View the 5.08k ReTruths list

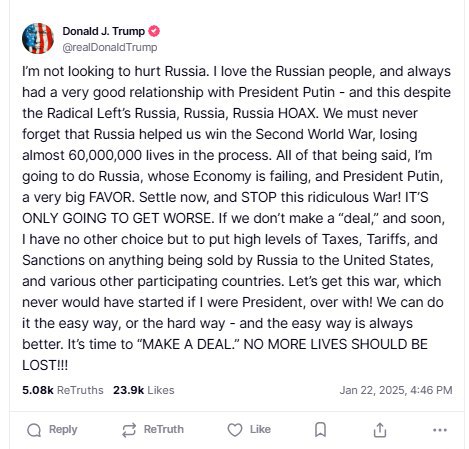tap(63, 390)
